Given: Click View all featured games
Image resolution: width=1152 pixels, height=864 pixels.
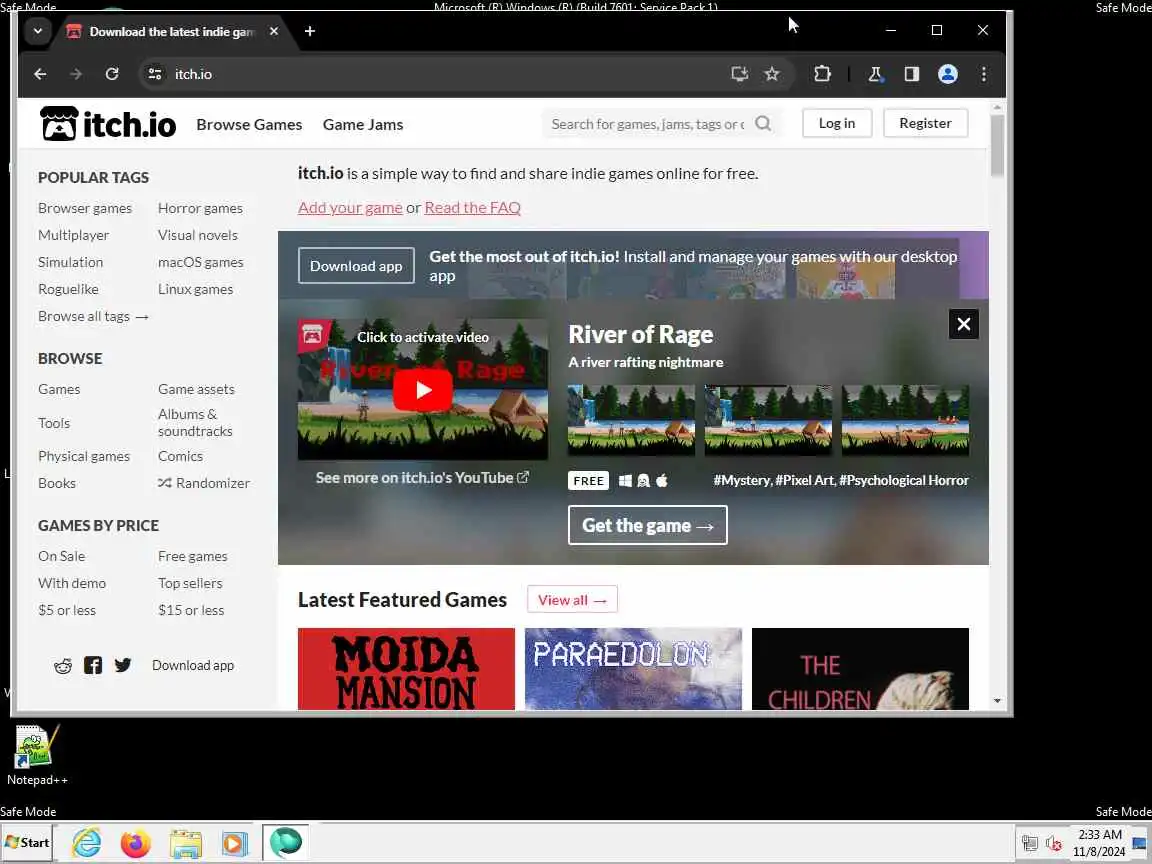Looking at the screenshot, I should tap(572, 600).
